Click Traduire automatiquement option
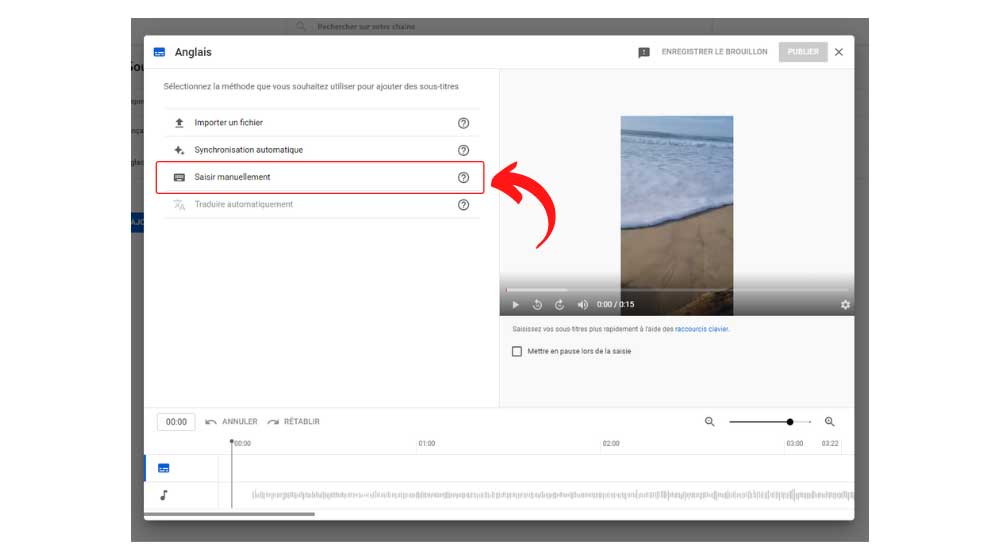The width and height of the screenshot is (1000, 560). click(321, 205)
